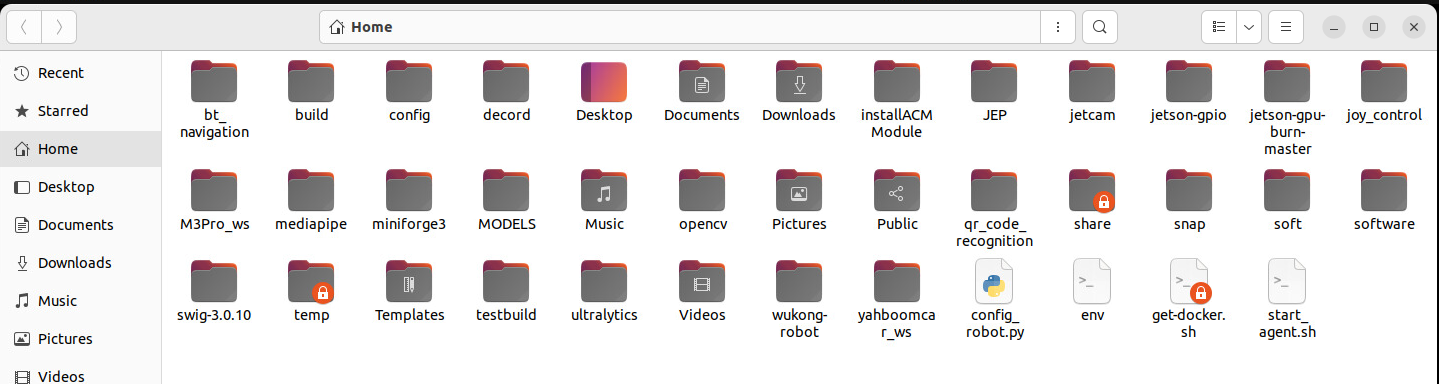Open the soft folder

tap(1287, 191)
